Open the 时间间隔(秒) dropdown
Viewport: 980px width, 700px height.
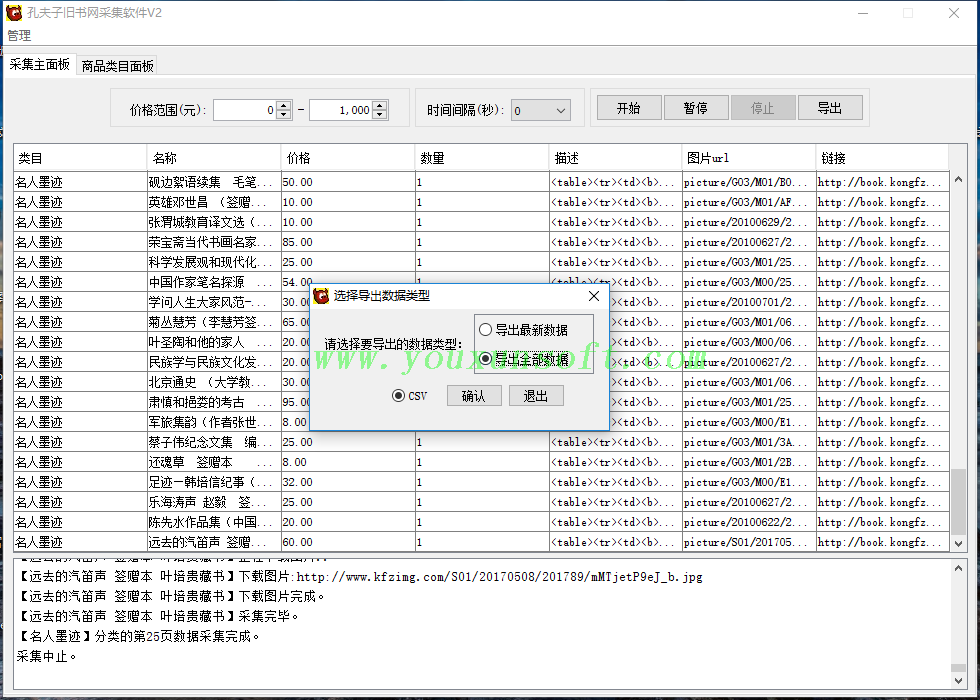[541, 111]
